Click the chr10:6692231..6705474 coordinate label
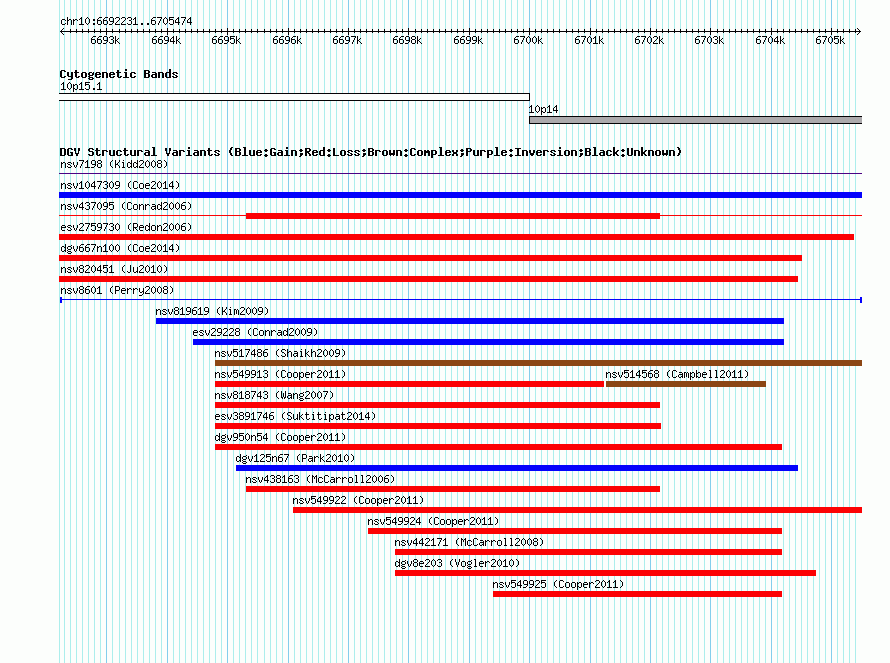The height and width of the screenshot is (663, 890). 126,22
